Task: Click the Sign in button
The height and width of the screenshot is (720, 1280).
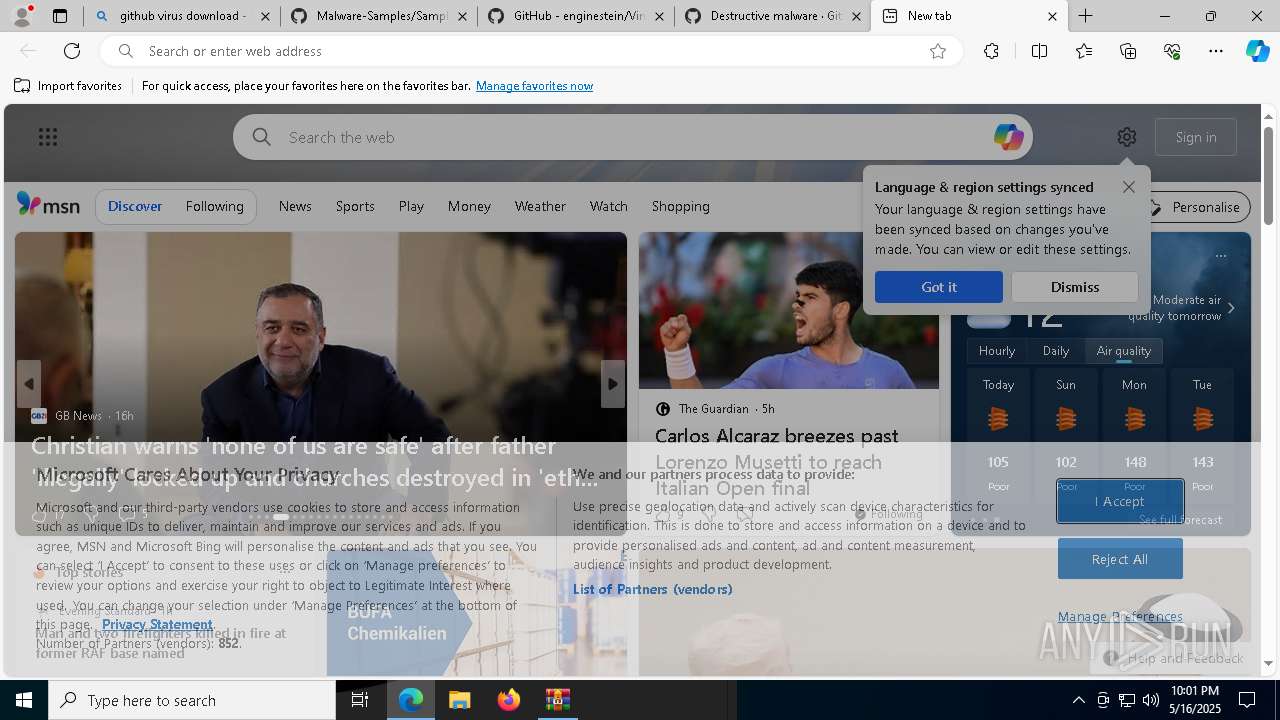Action: [x=1196, y=137]
